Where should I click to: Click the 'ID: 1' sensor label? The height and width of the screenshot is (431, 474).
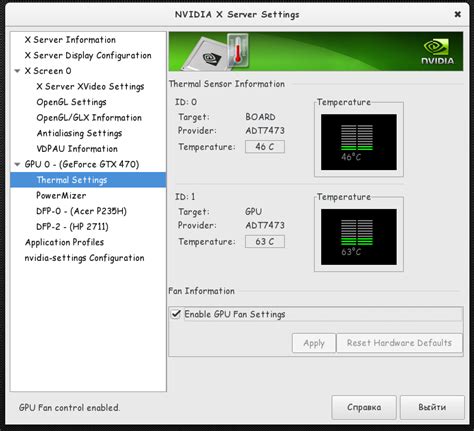[x=185, y=197]
